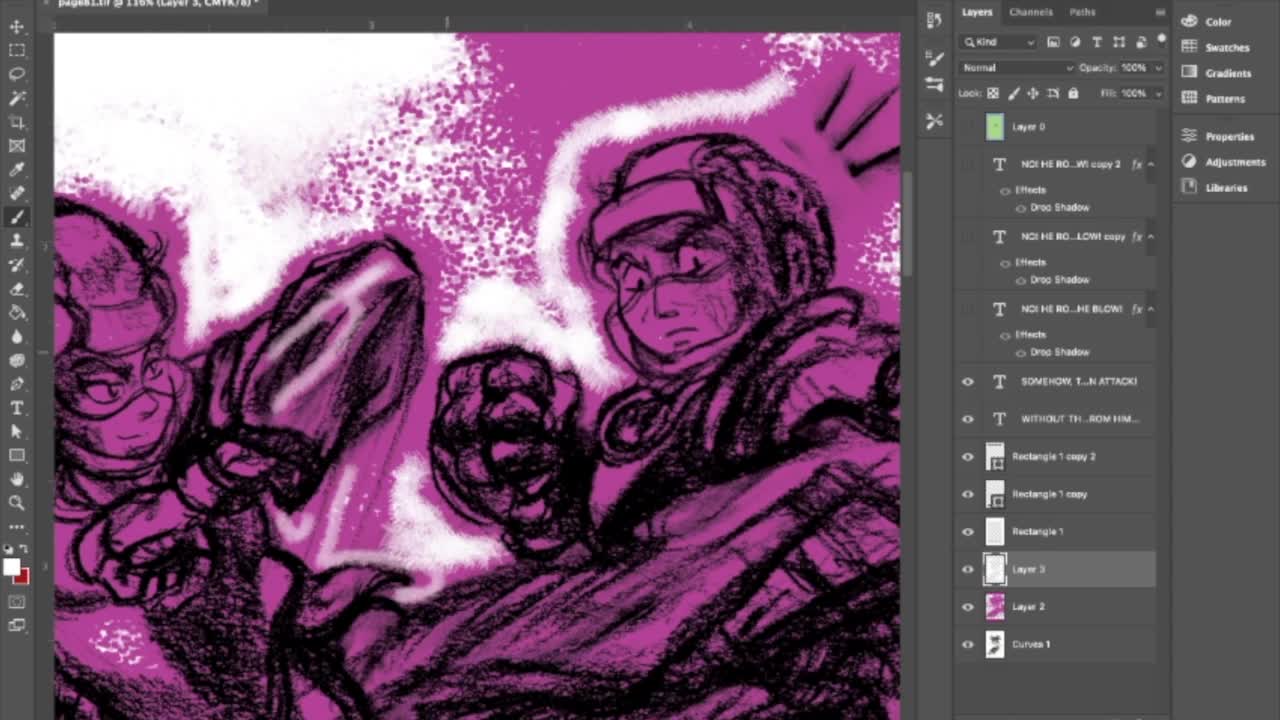The image size is (1280, 720).
Task: Hide the Curves 1 layer
Action: pyautogui.click(x=967, y=645)
